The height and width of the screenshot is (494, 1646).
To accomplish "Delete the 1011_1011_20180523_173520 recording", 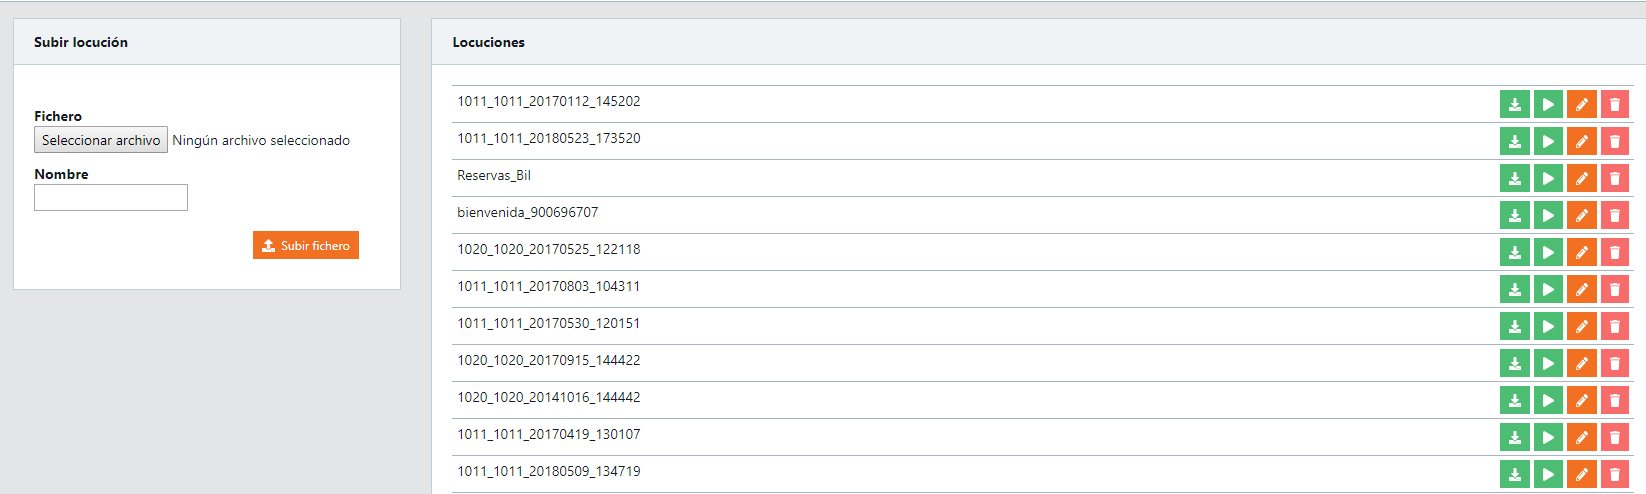I will [1614, 141].
